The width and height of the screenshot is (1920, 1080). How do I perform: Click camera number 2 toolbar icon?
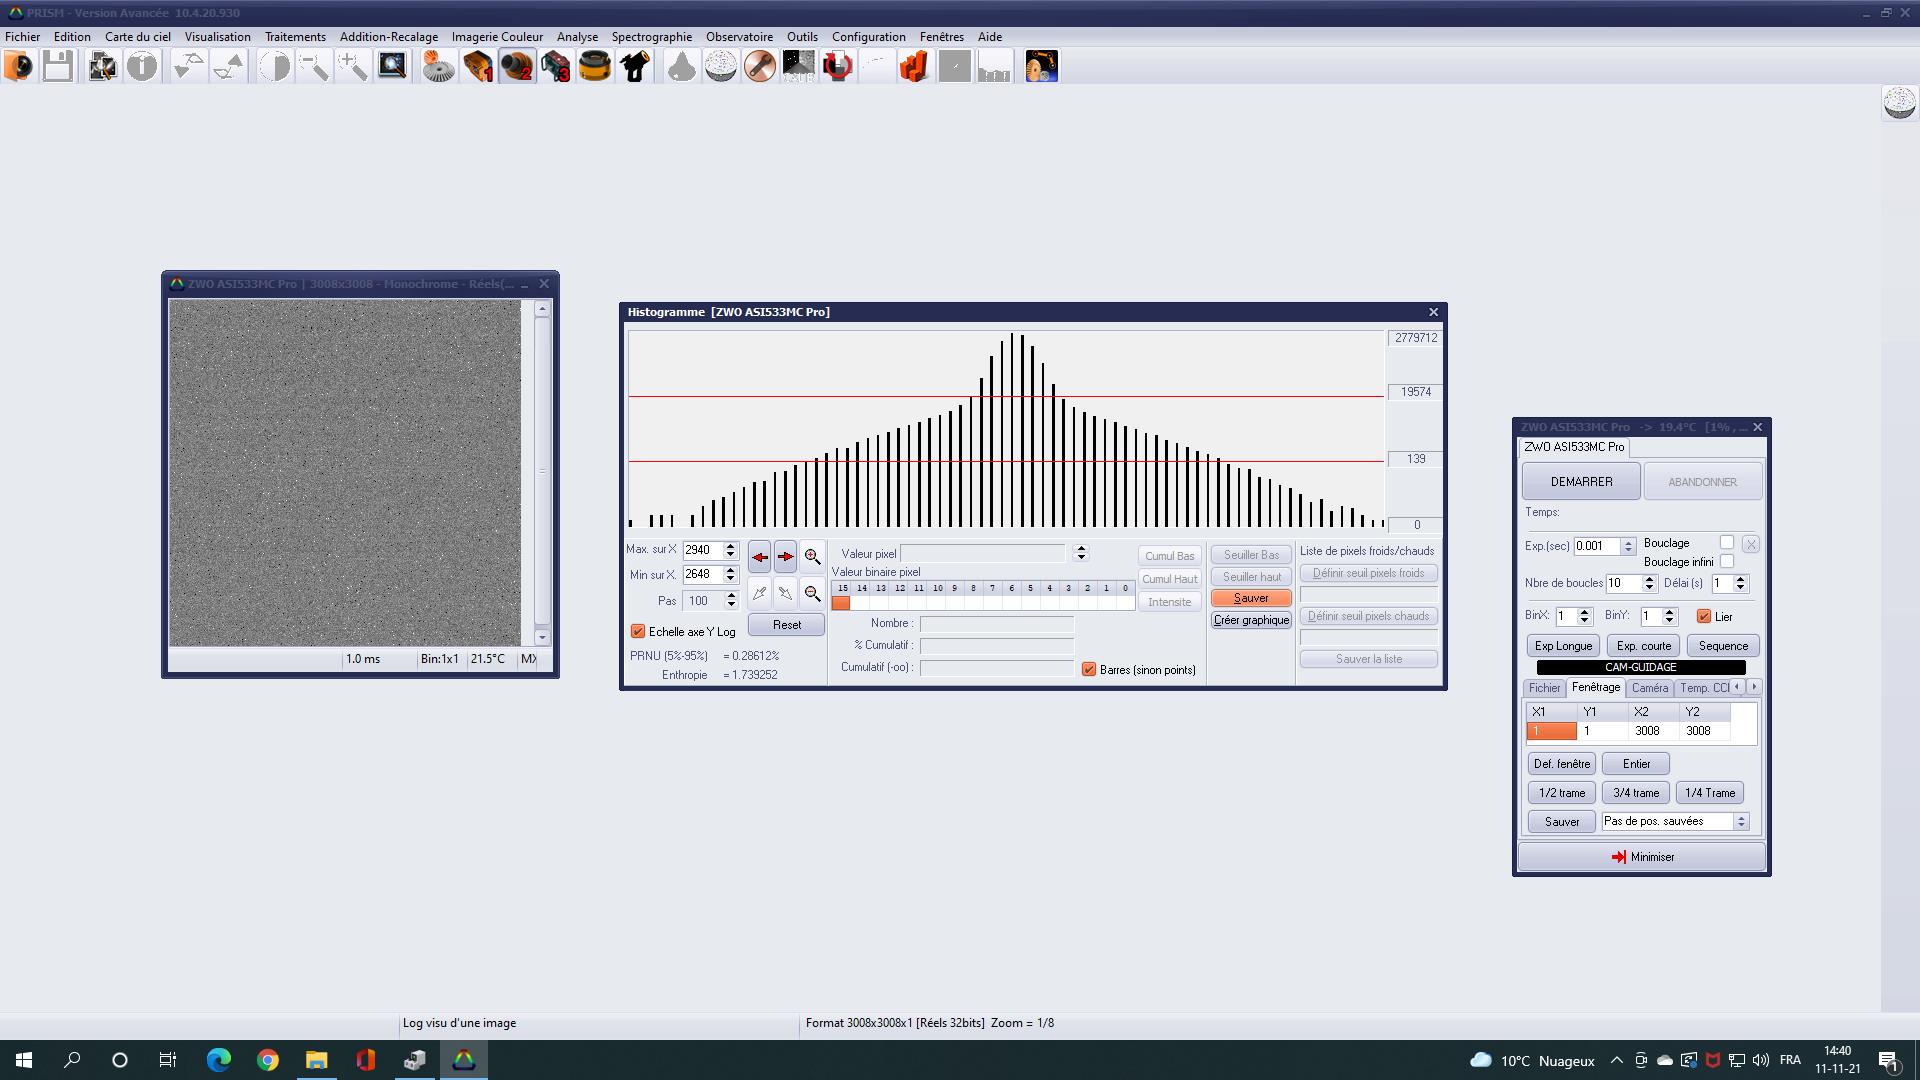click(517, 67)
